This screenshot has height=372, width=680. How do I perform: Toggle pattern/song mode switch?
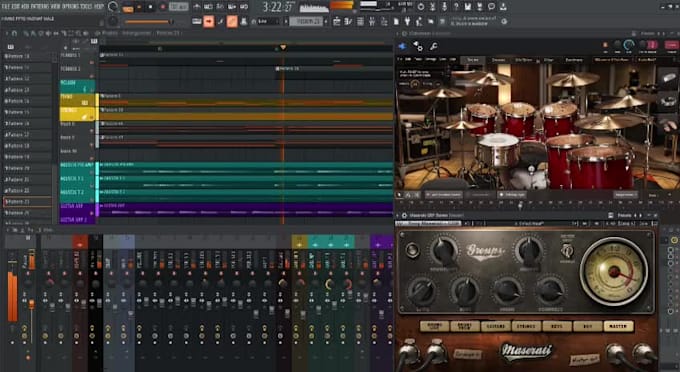[128, 8]
